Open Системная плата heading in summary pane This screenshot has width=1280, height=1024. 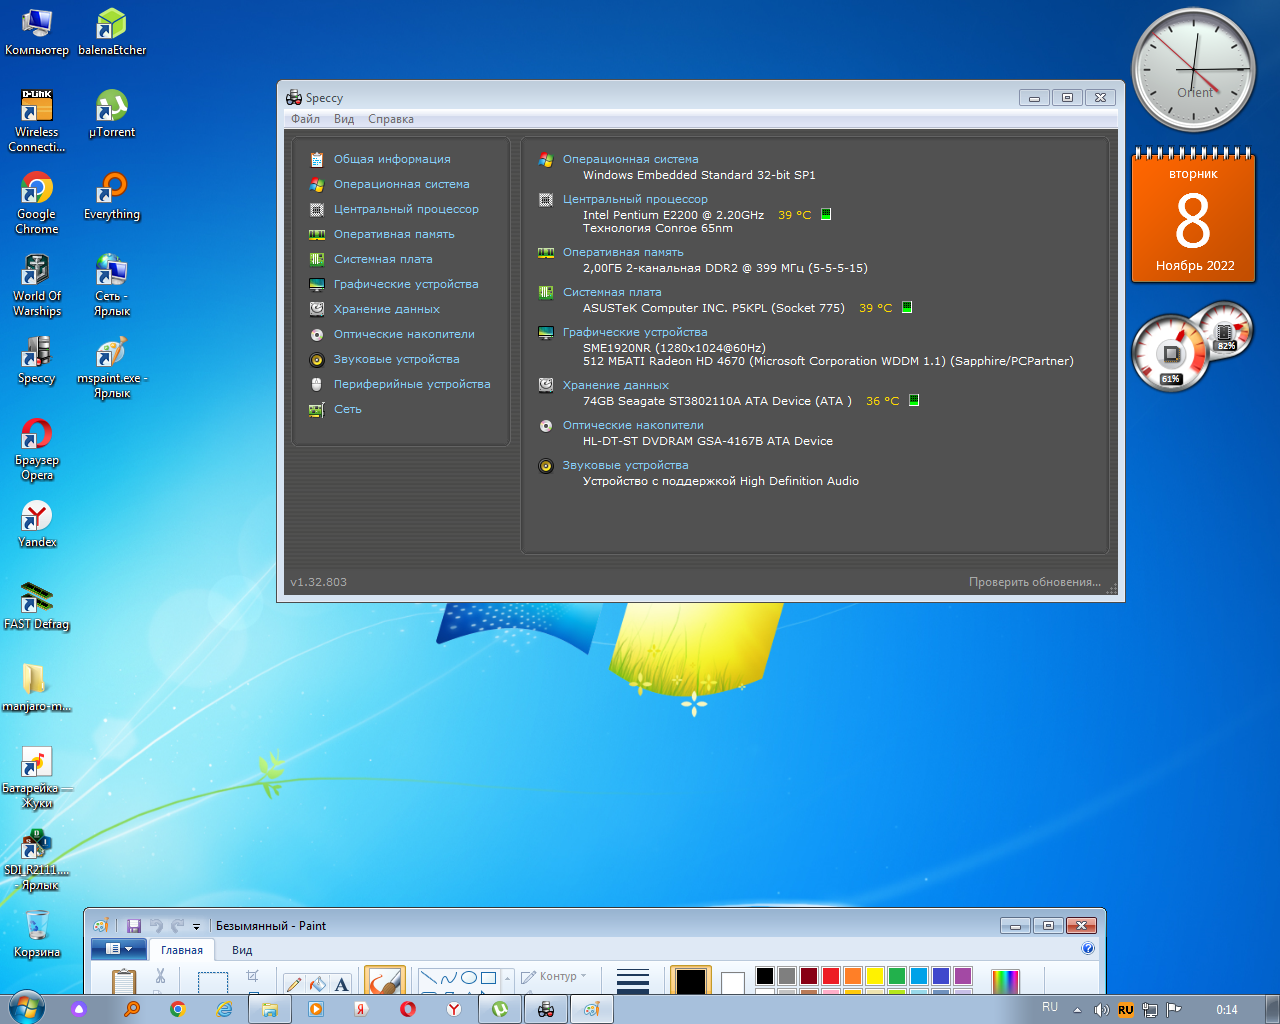point(612,292)
